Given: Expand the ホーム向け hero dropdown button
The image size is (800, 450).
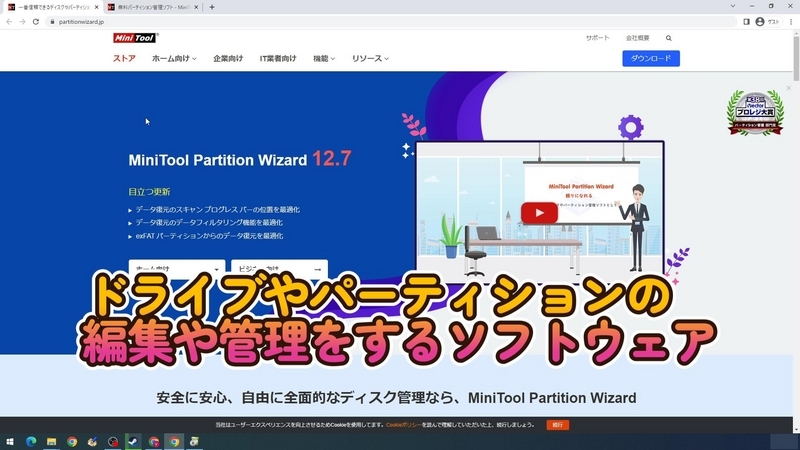Looking at the screenshot, I should coord(177,267).
